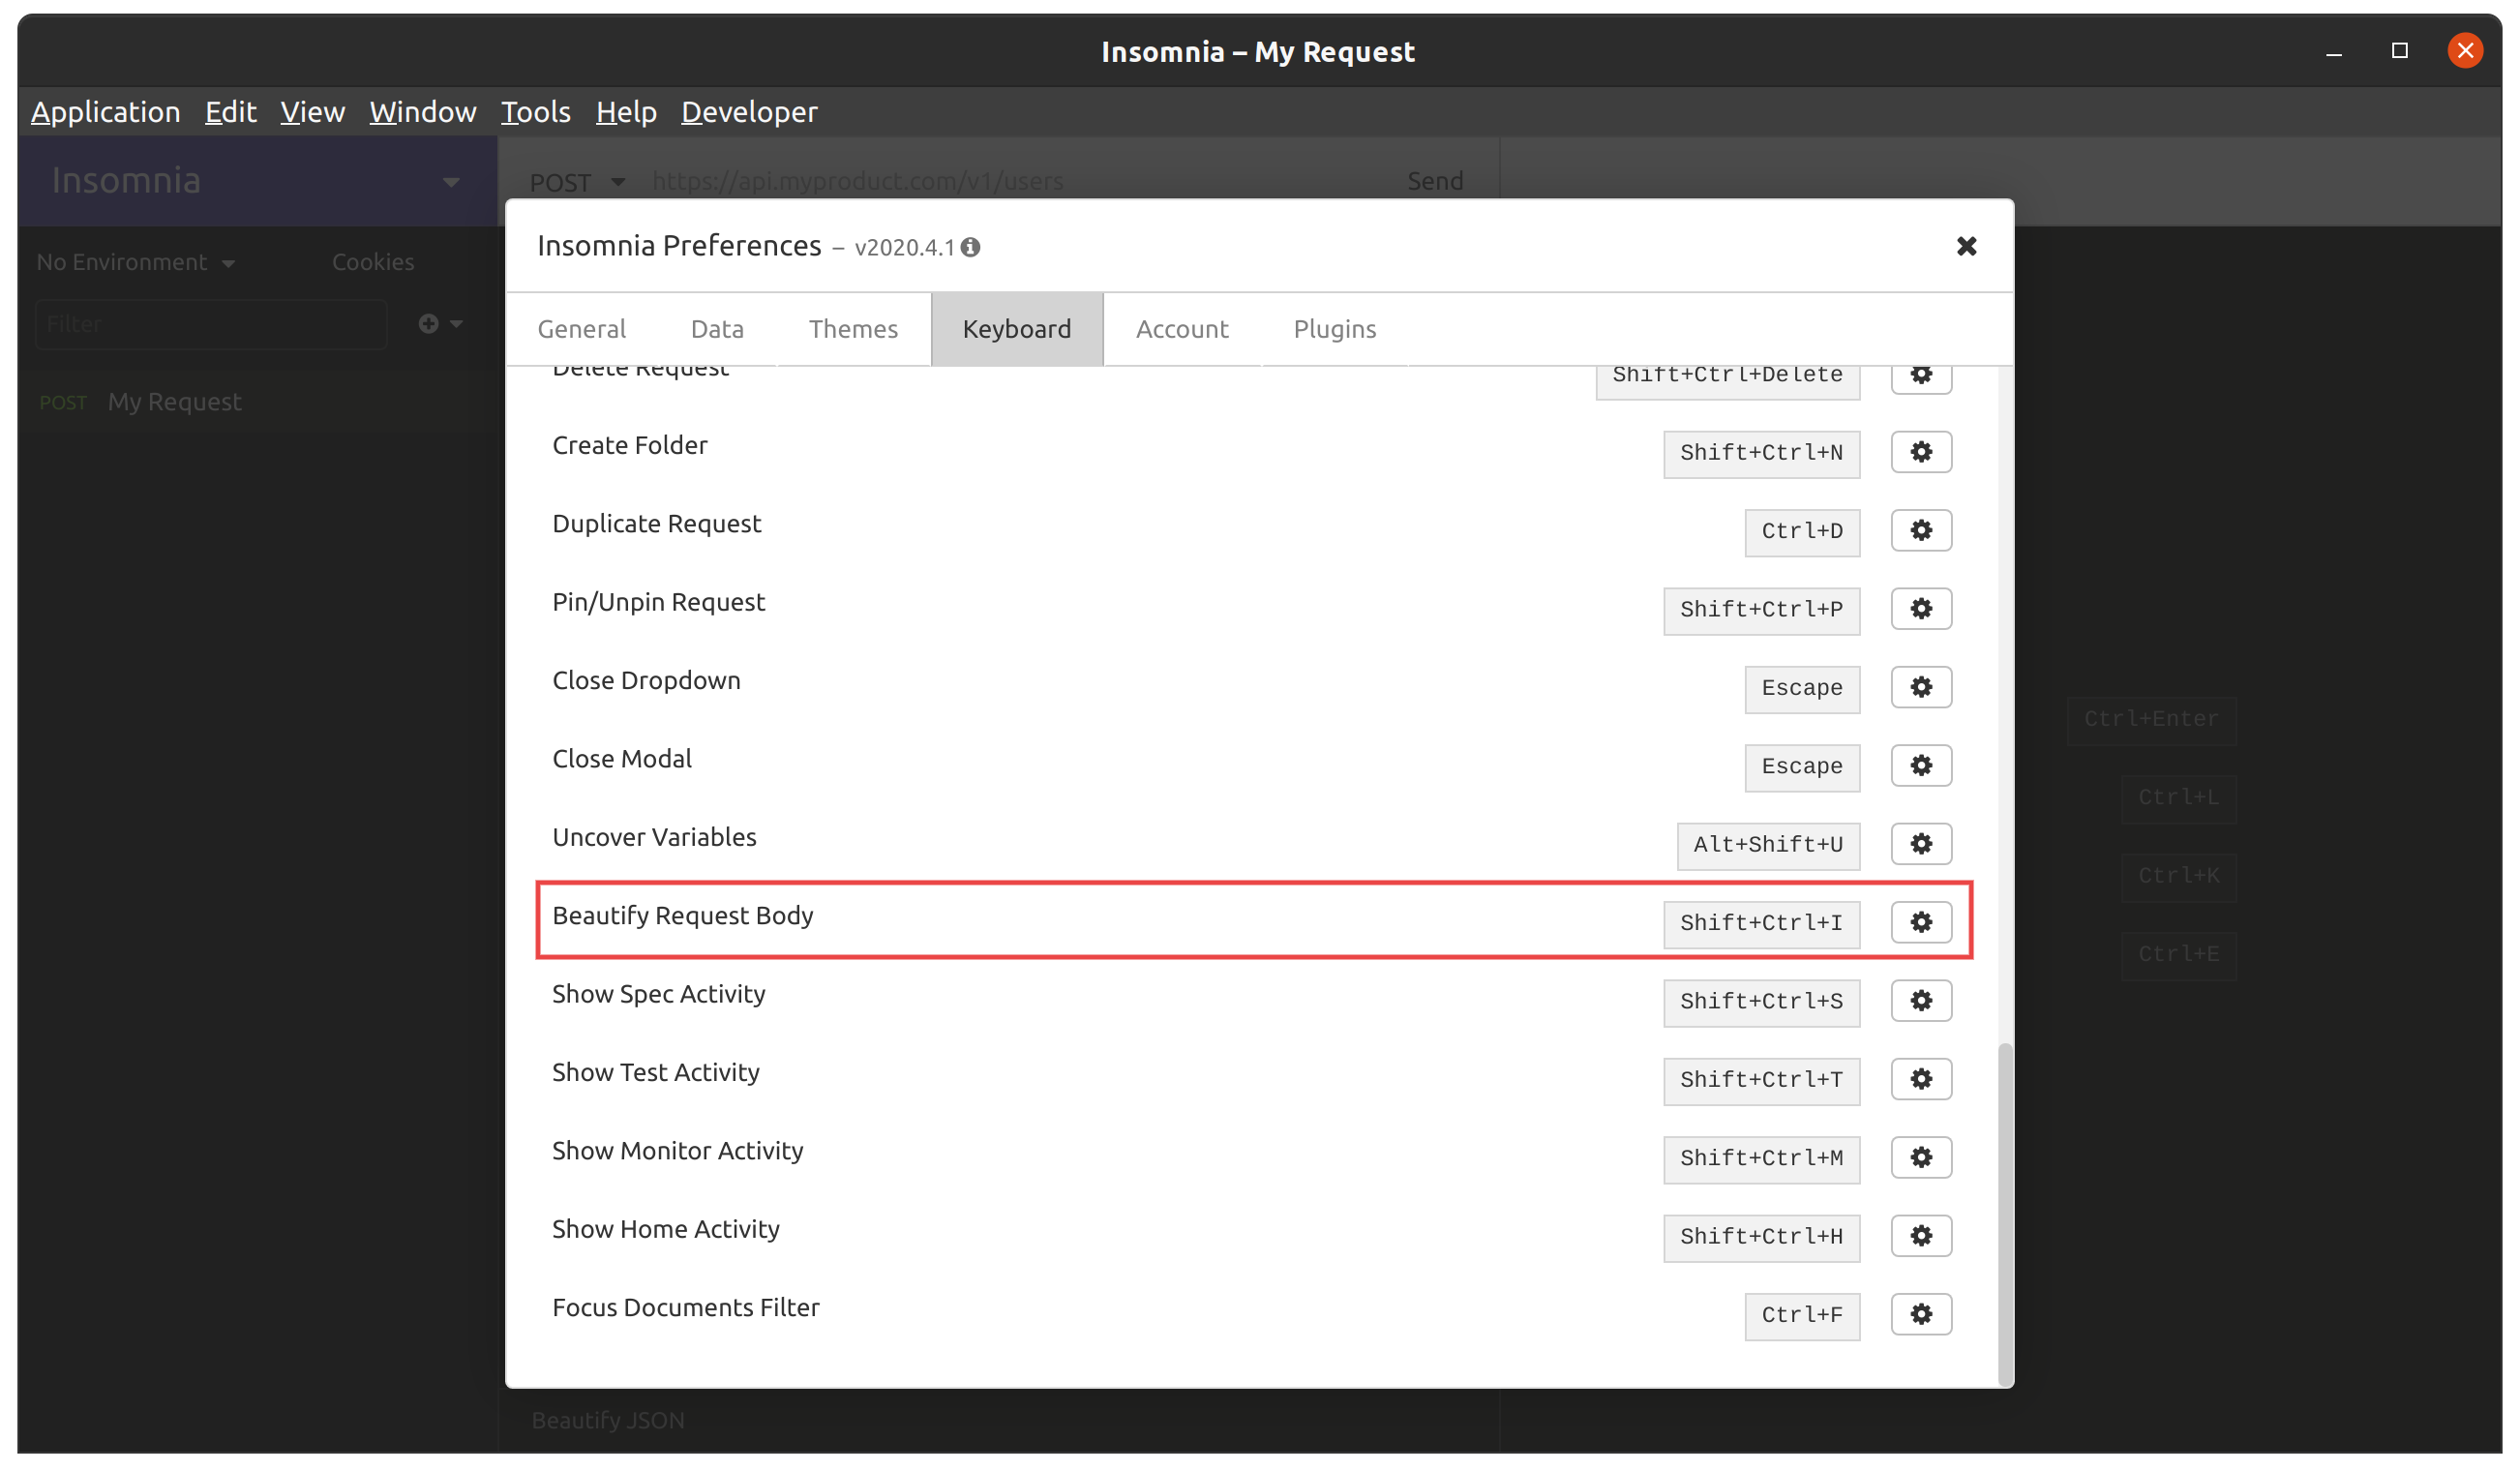Open the Tools menu
Viewport: 2520px width, 1471px height.
point(536,112)
